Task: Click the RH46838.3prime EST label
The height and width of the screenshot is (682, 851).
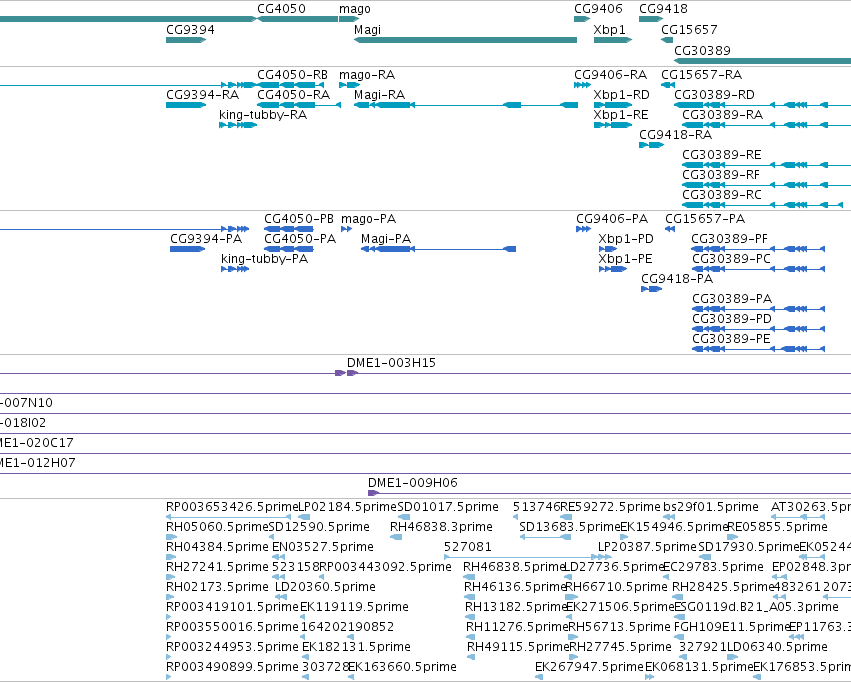Action: (x=441, y=527)
